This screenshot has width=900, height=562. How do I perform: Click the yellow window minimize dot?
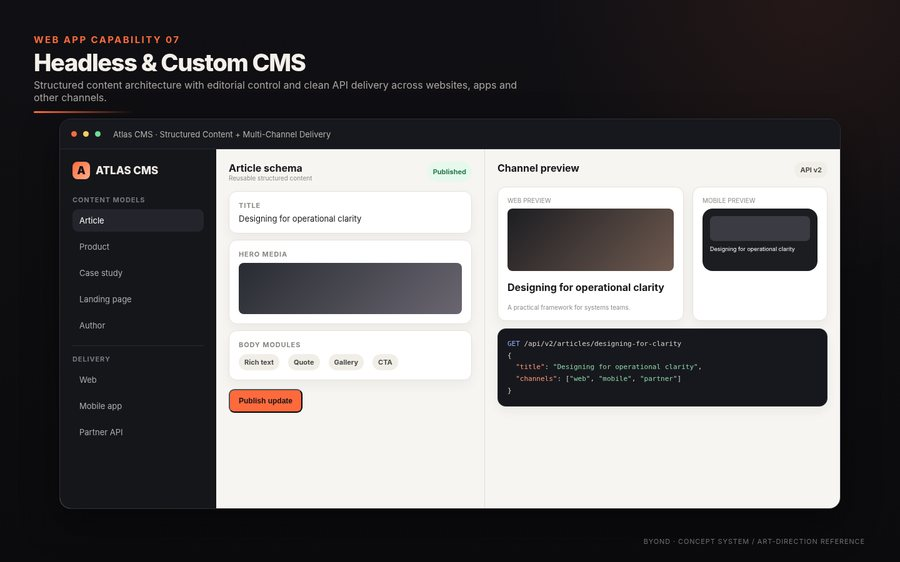[x=86, y=134]
